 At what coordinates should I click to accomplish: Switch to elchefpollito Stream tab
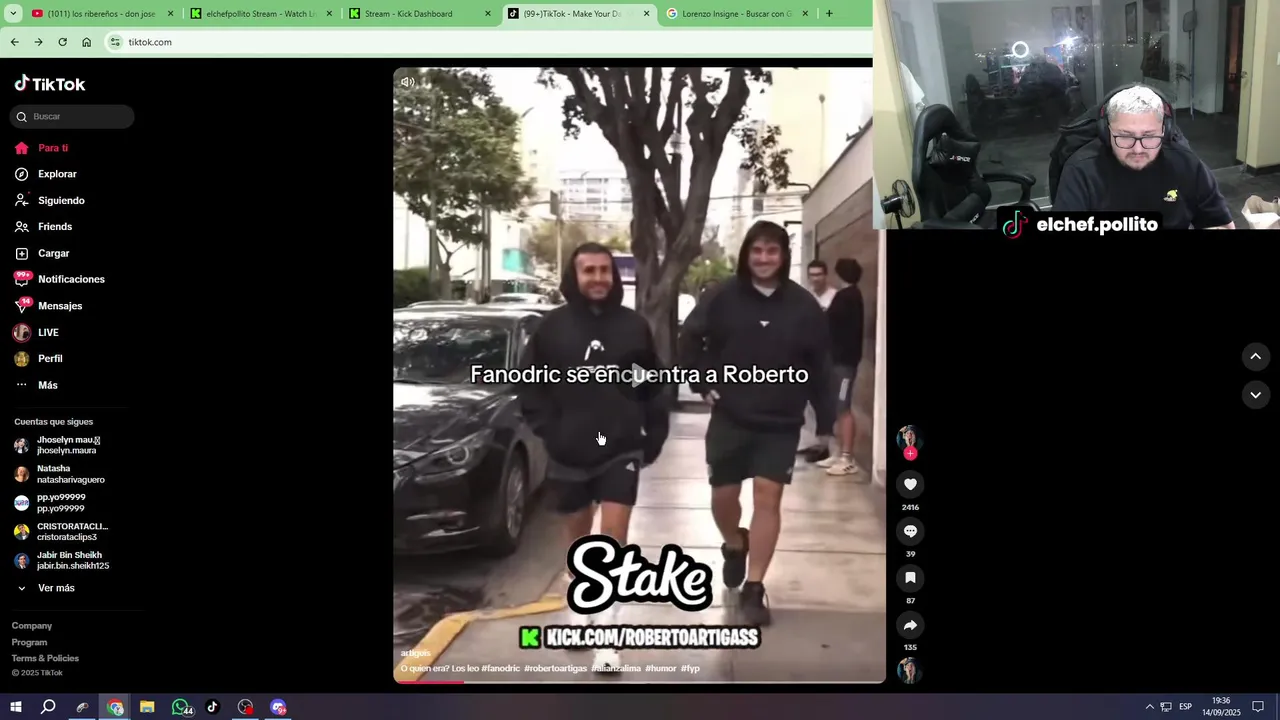tap(262, 14)
